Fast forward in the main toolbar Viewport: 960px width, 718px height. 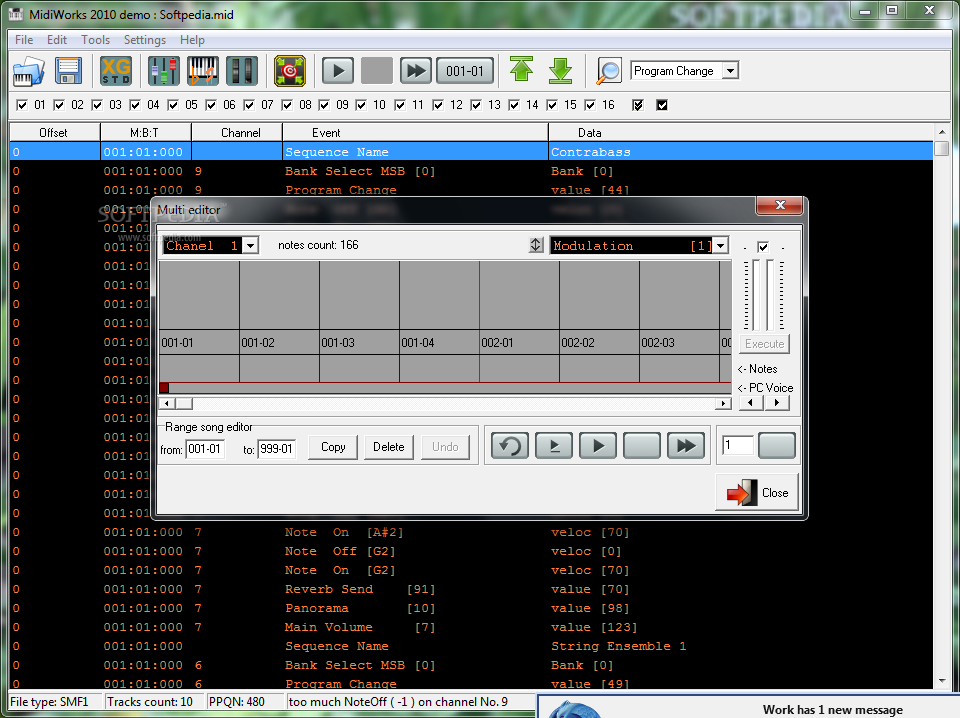(x=416, y=71)
